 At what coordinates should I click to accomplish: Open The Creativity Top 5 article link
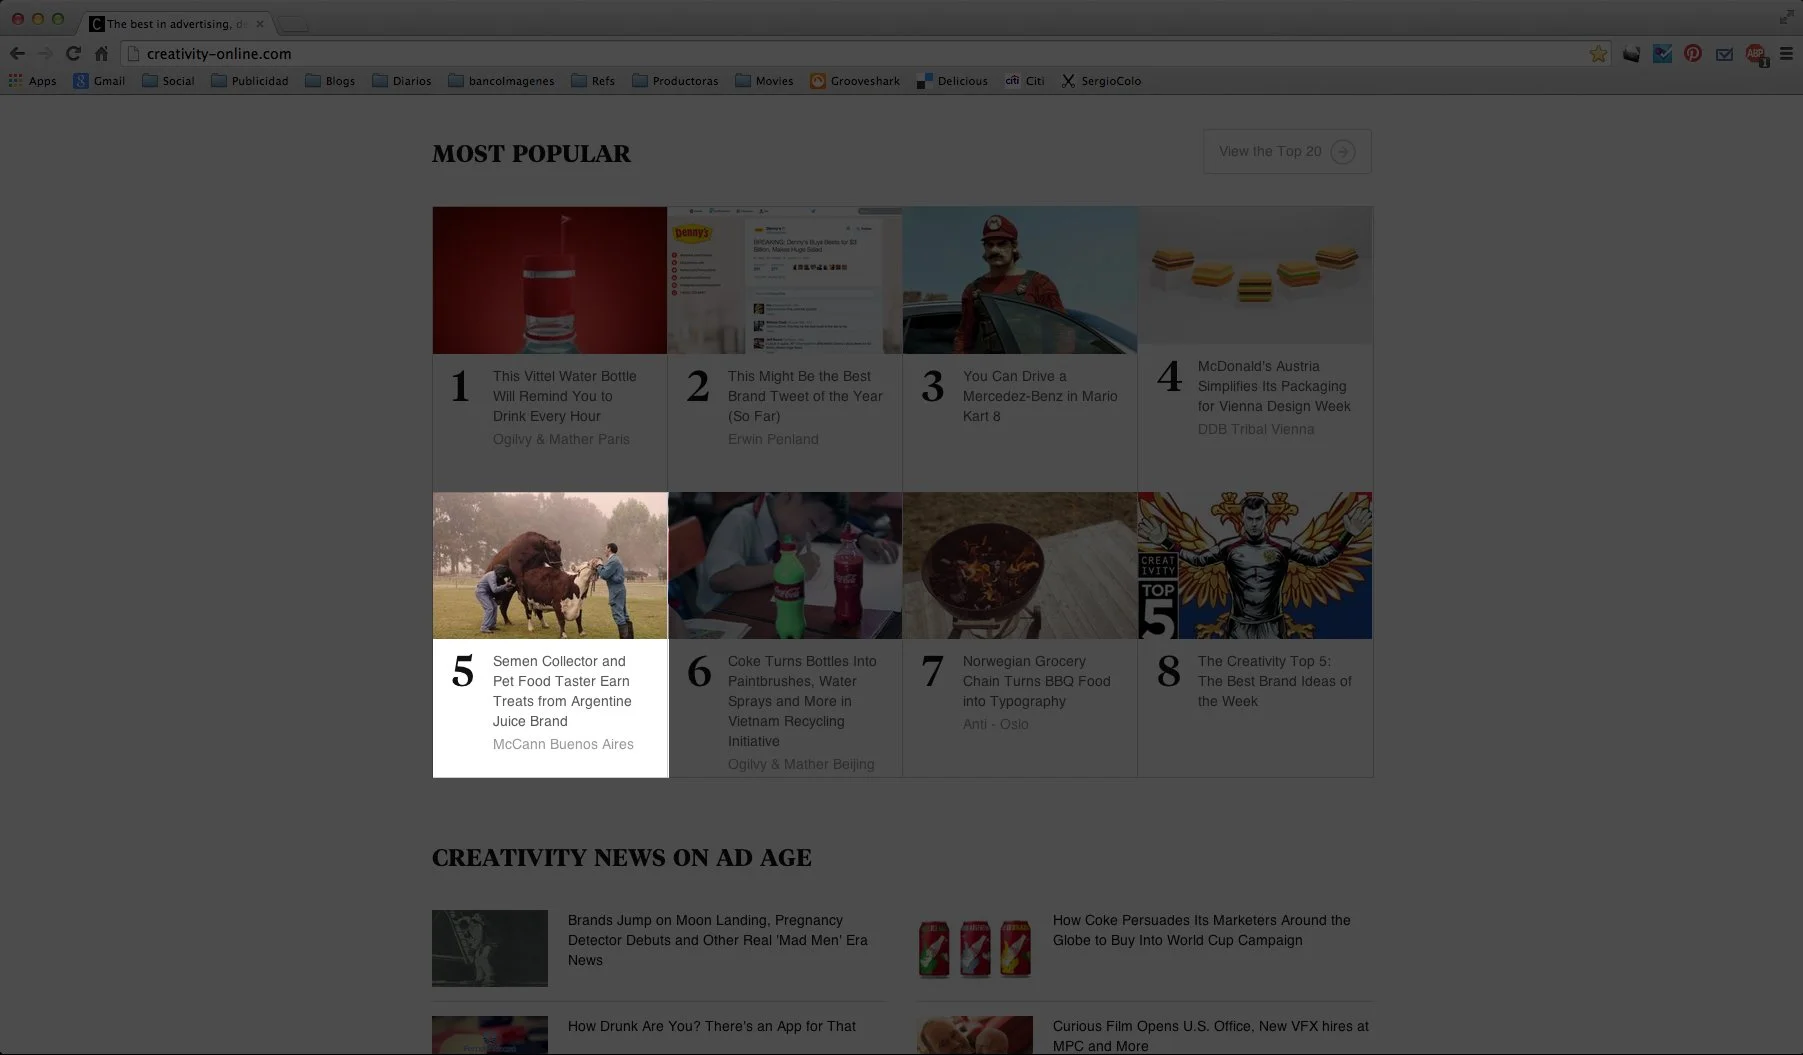(x=1275, y=681)
